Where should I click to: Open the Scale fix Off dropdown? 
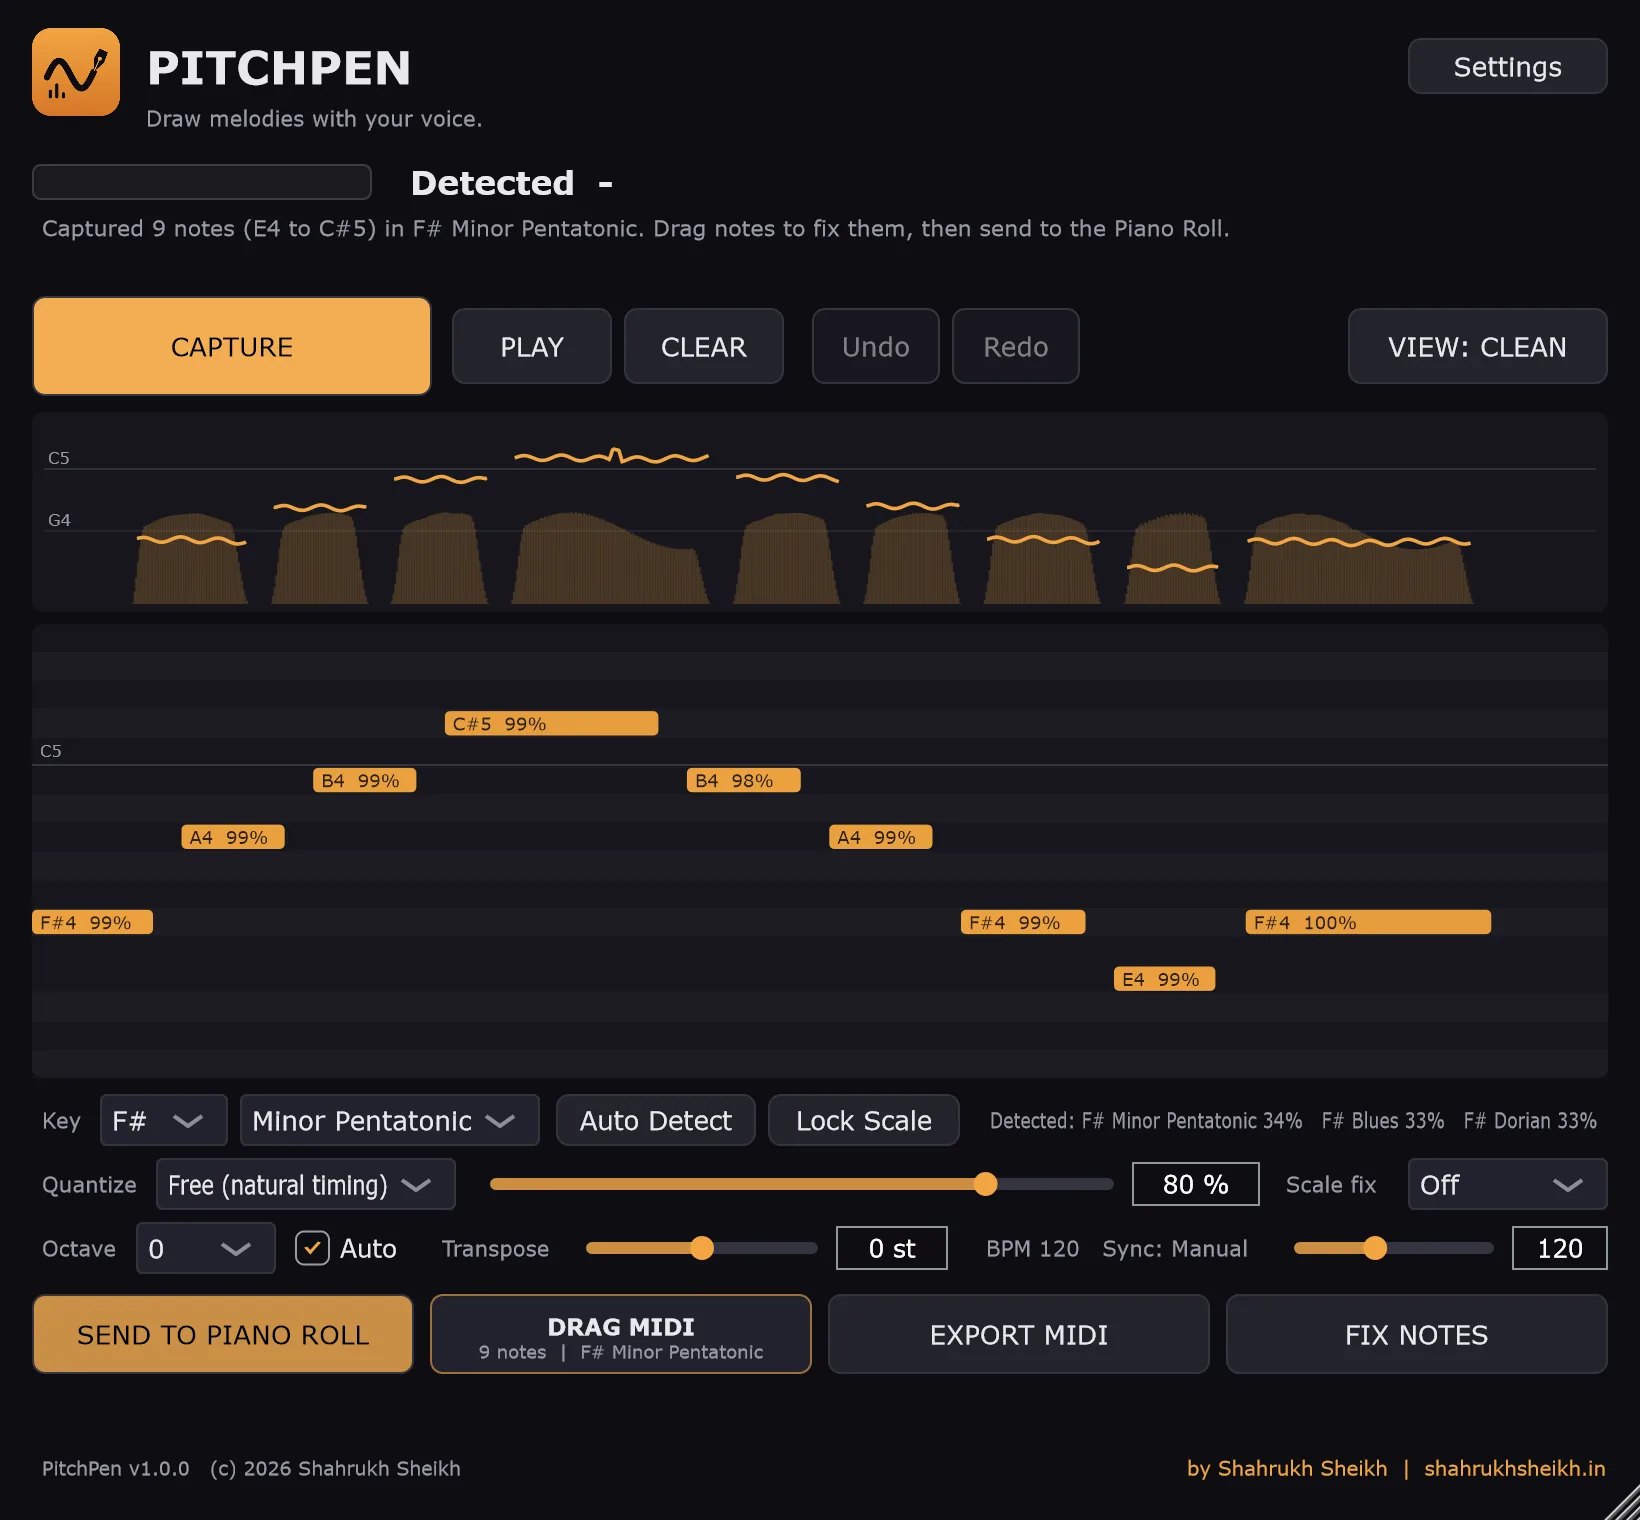(1507, 1184)
